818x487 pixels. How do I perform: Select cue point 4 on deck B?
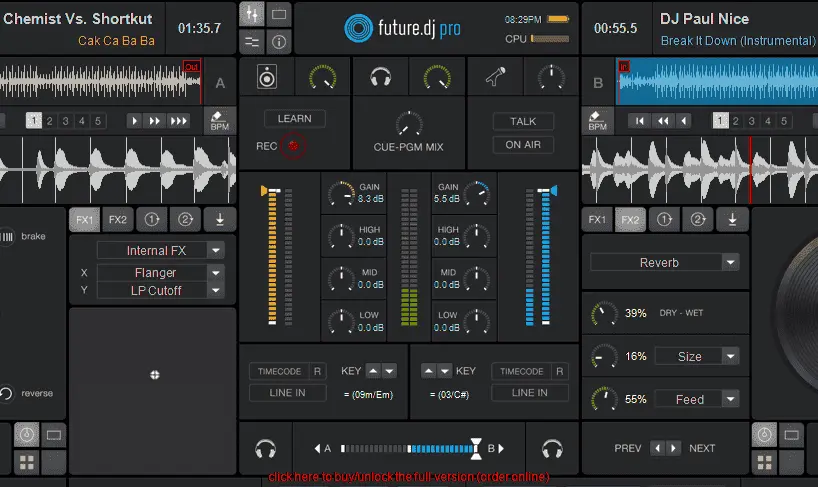pos(767,121)
